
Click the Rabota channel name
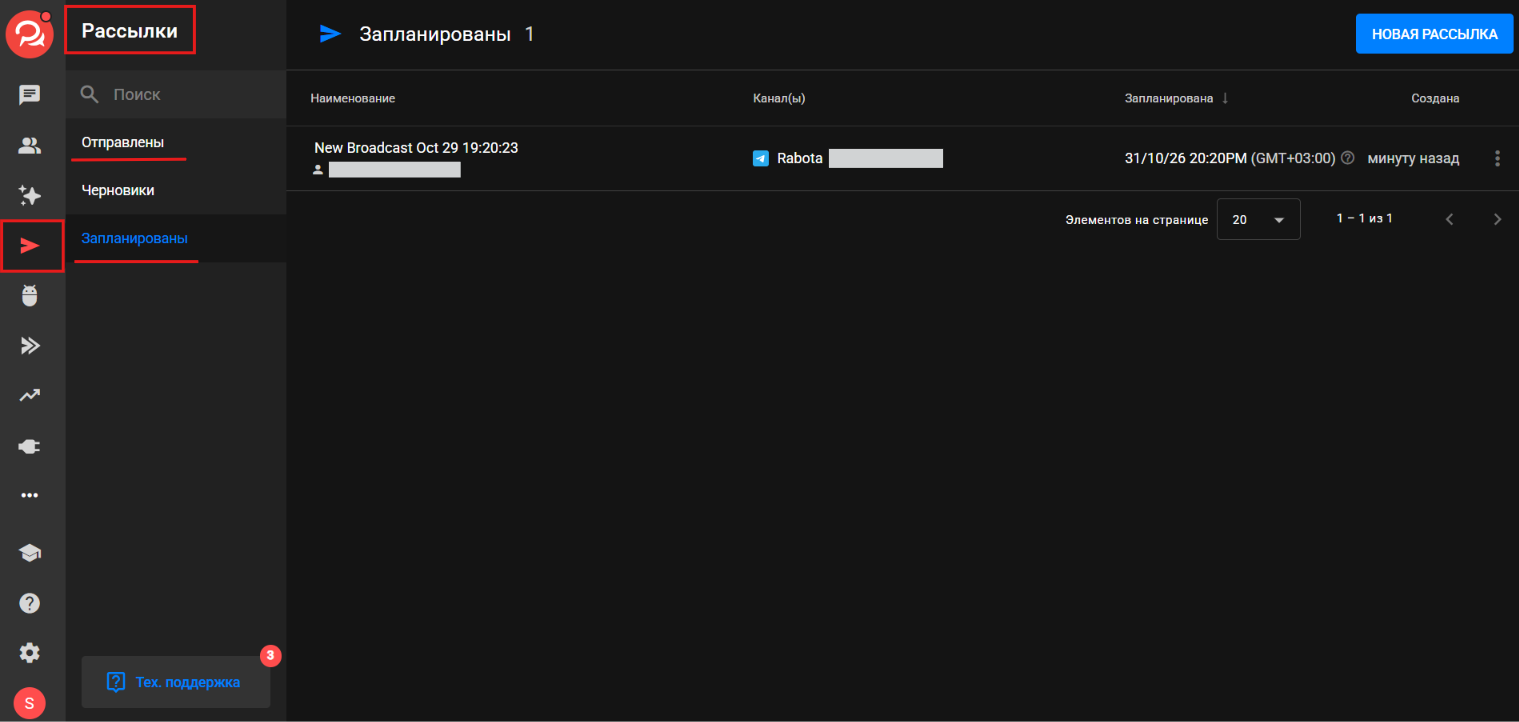pyautogui.click(x=800, y=158)
